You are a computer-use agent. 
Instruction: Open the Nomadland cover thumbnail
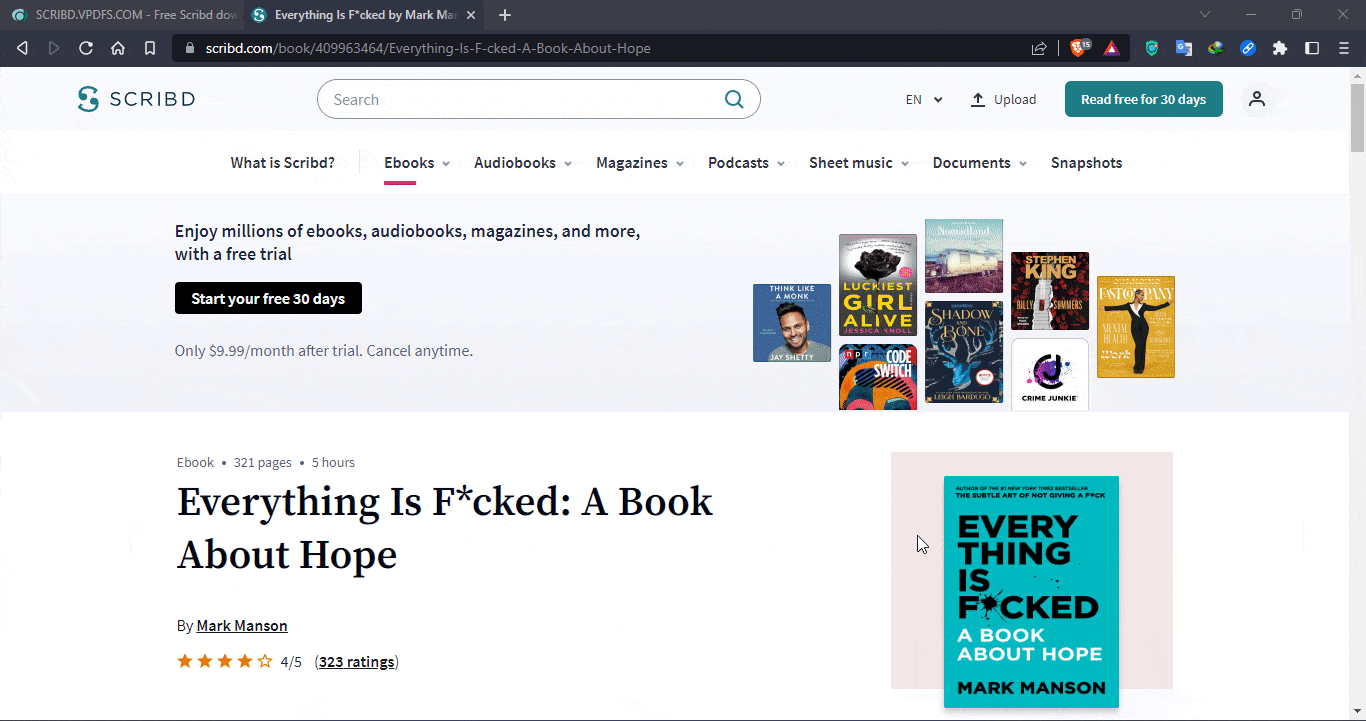pos(964,256)
